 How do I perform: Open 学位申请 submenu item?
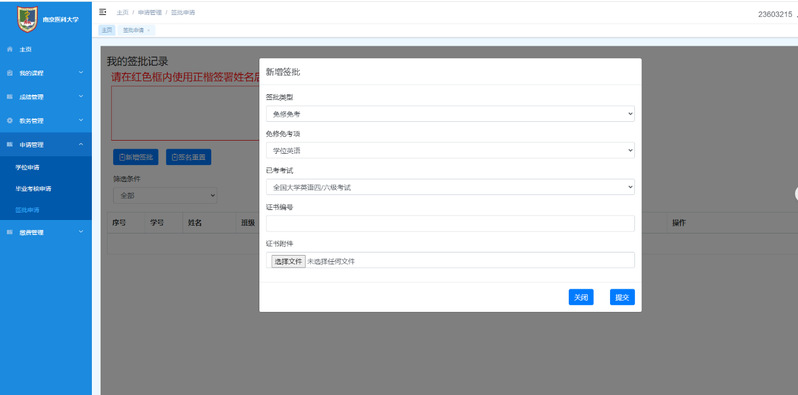[27, 167]
